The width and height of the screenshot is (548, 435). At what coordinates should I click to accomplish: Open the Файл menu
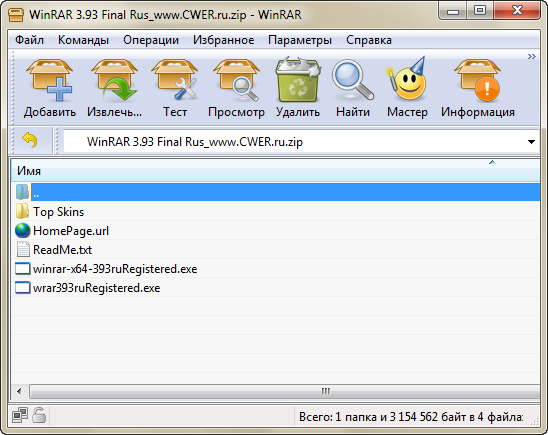point(29,40)
